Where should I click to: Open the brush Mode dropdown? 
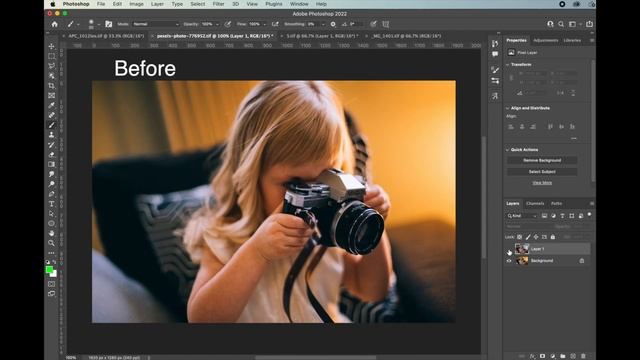point(156,24)
